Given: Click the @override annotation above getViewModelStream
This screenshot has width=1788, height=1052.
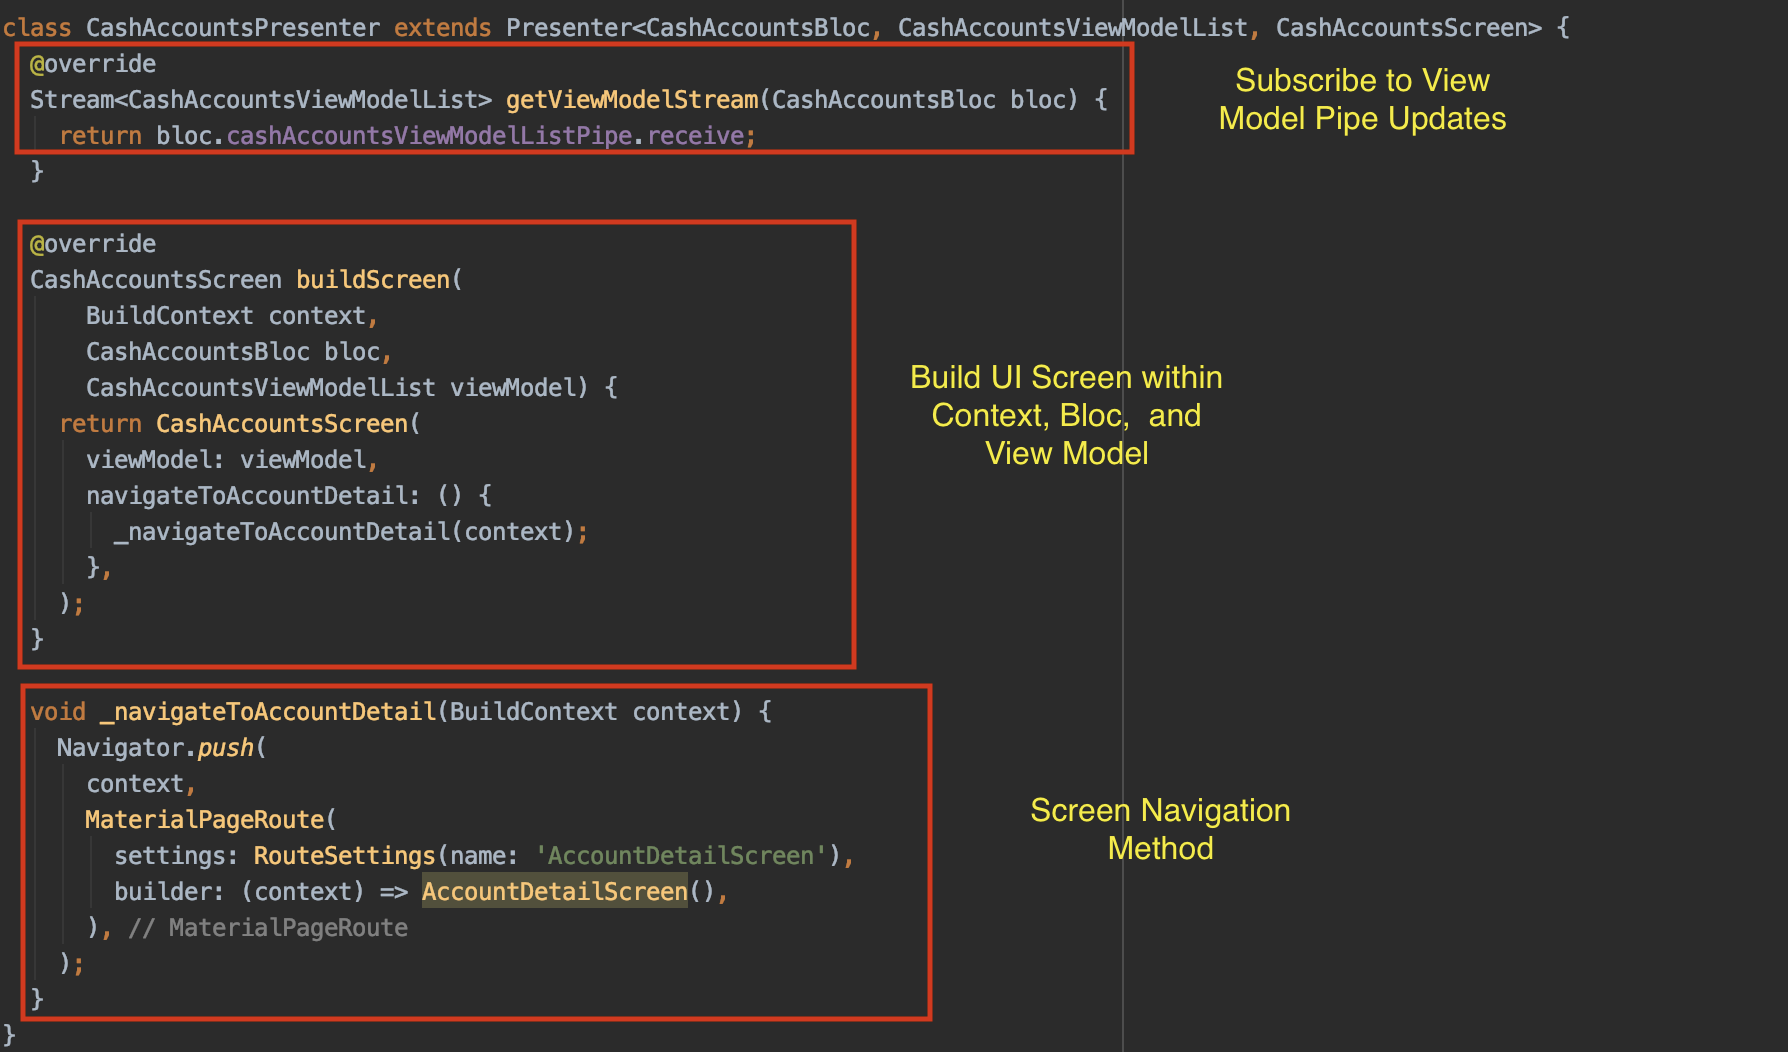Looking at the screenshot, I should point(93,64).
